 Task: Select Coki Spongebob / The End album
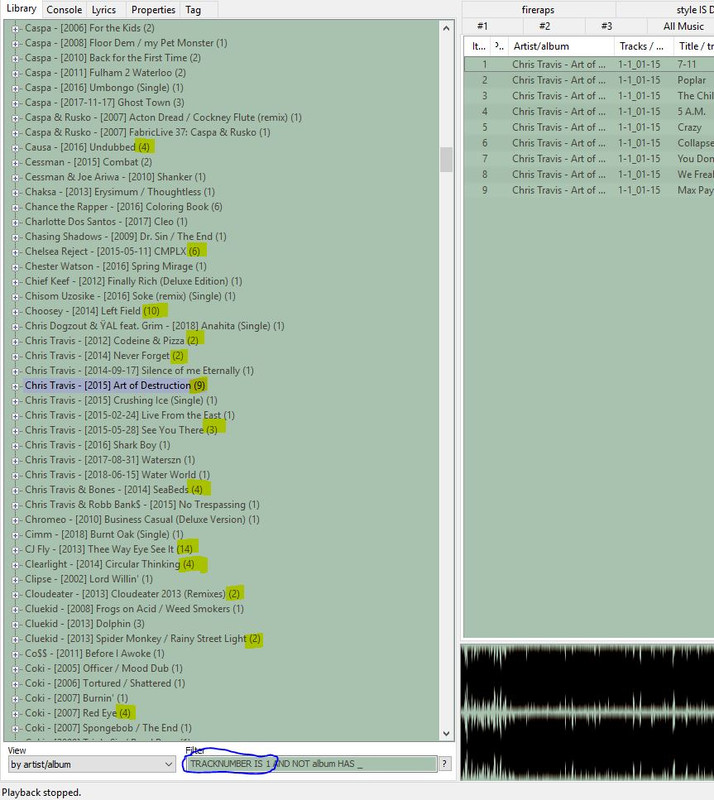108,728
